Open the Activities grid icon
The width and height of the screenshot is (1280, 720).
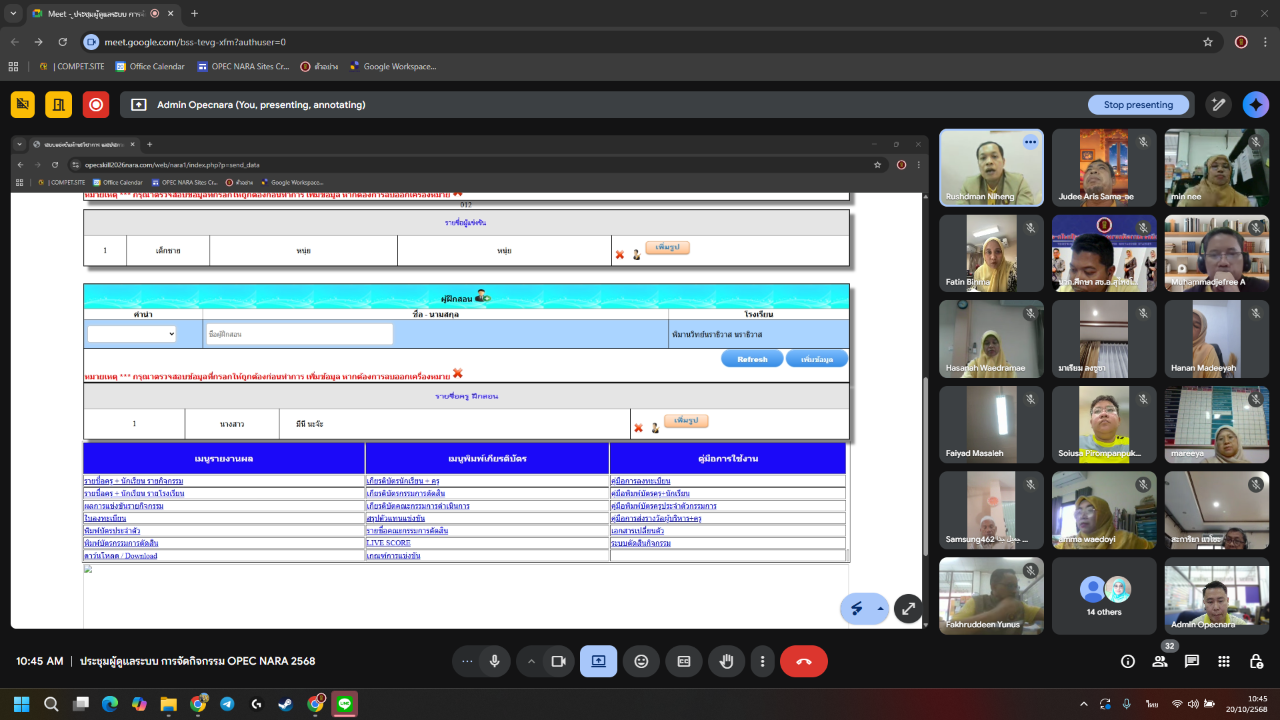pyautogui.click(x=1224, y=661)
